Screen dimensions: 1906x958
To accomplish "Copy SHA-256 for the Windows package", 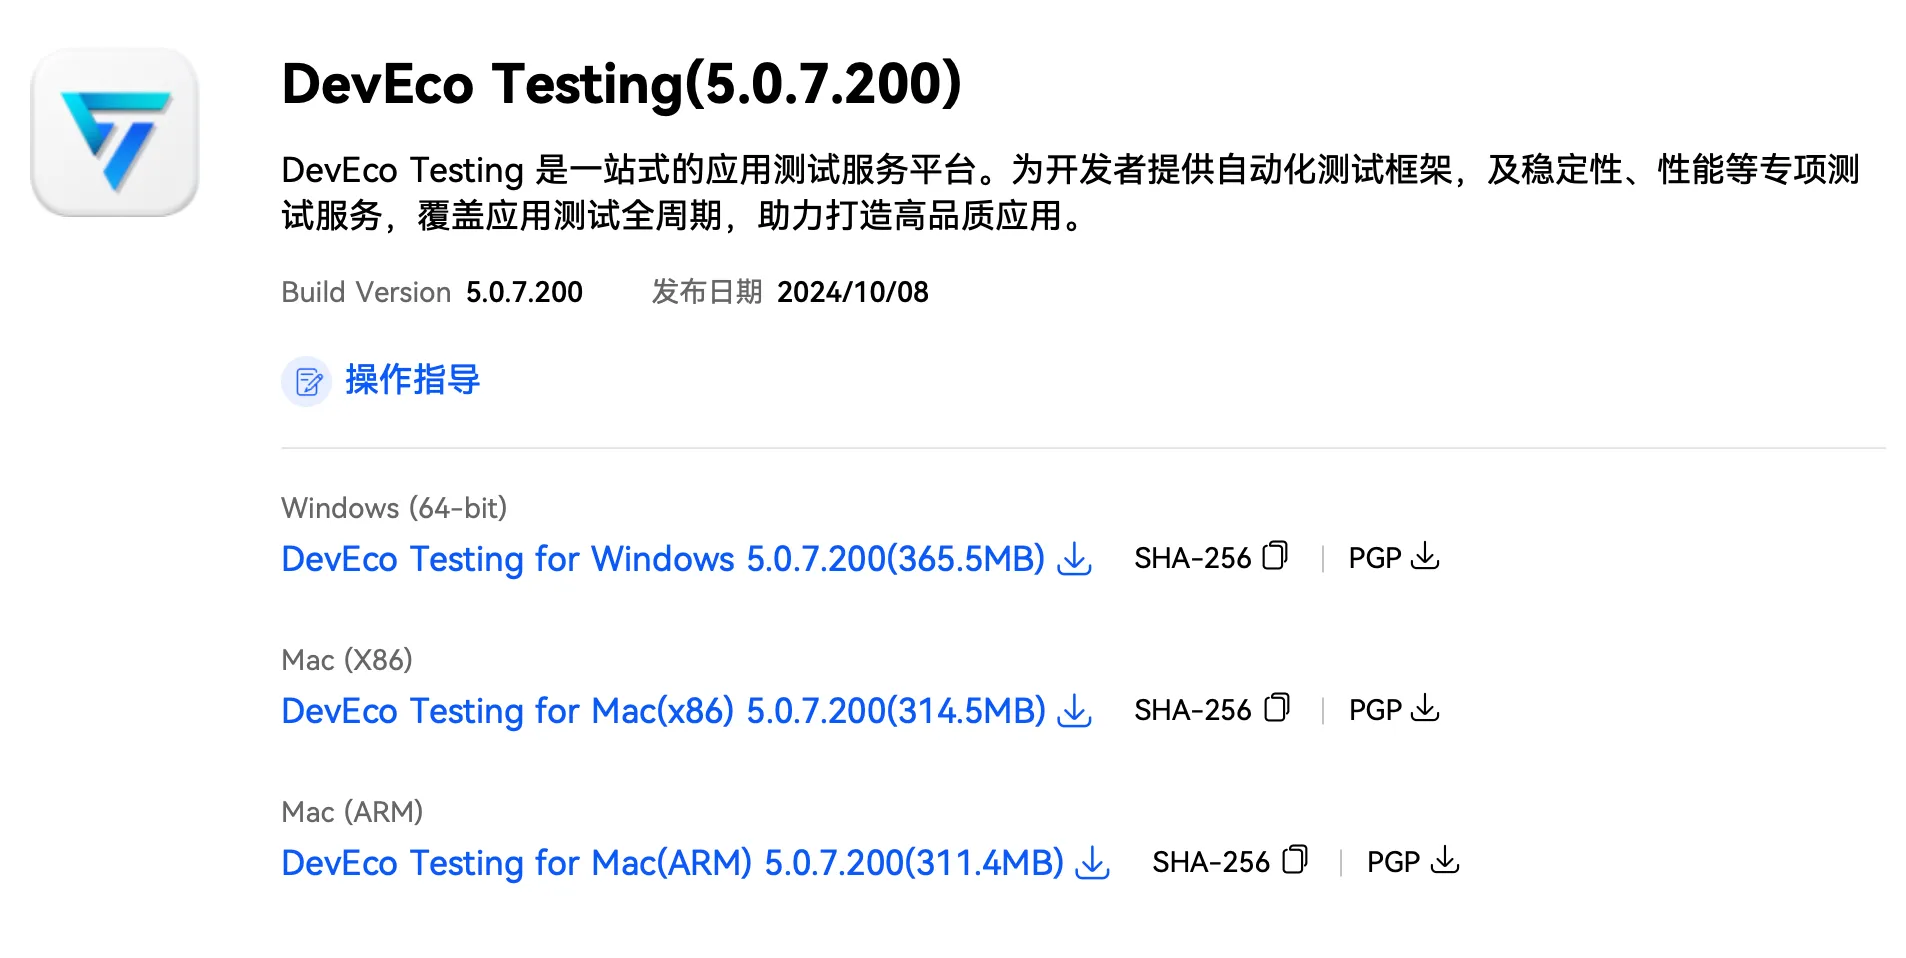I will (1275, 556).
